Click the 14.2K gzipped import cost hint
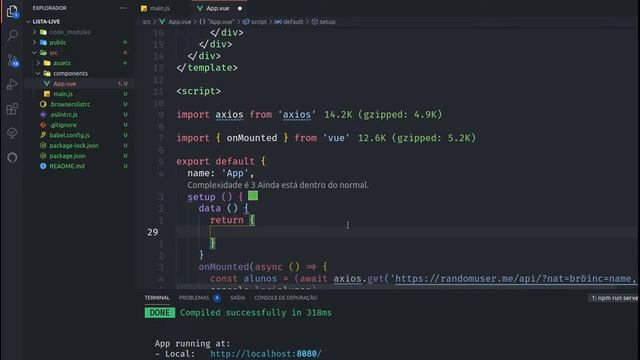Screen dimensions: 640x360 pyautogui.click(x=383, y=115)
